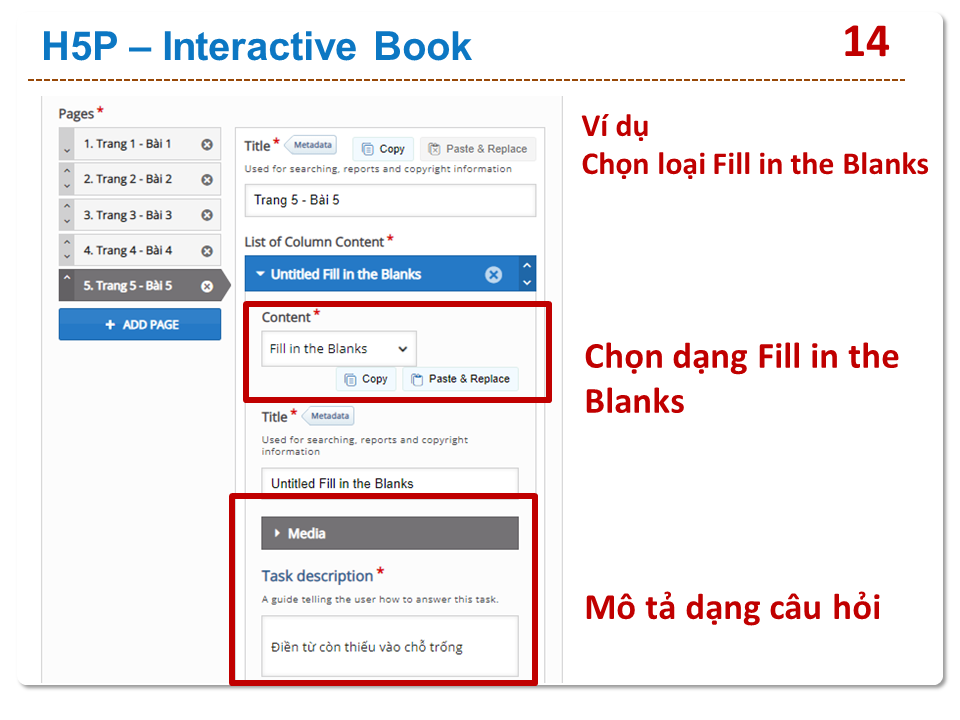960x720 pixels.
Task: Switch to page '4. Trang 4 - Bài 4'
Action: coord(127,251)
